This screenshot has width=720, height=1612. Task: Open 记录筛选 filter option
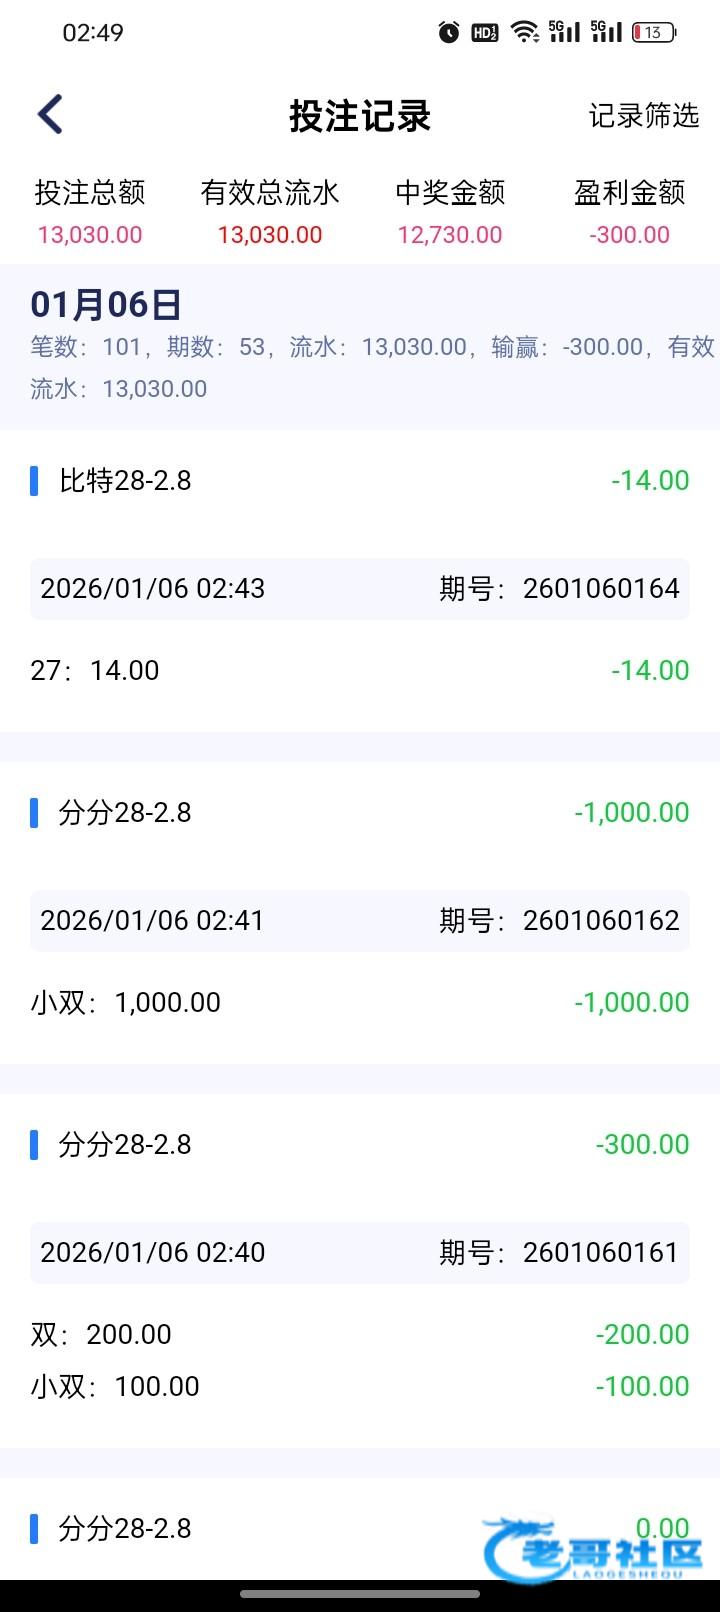(x=643, y=116)
